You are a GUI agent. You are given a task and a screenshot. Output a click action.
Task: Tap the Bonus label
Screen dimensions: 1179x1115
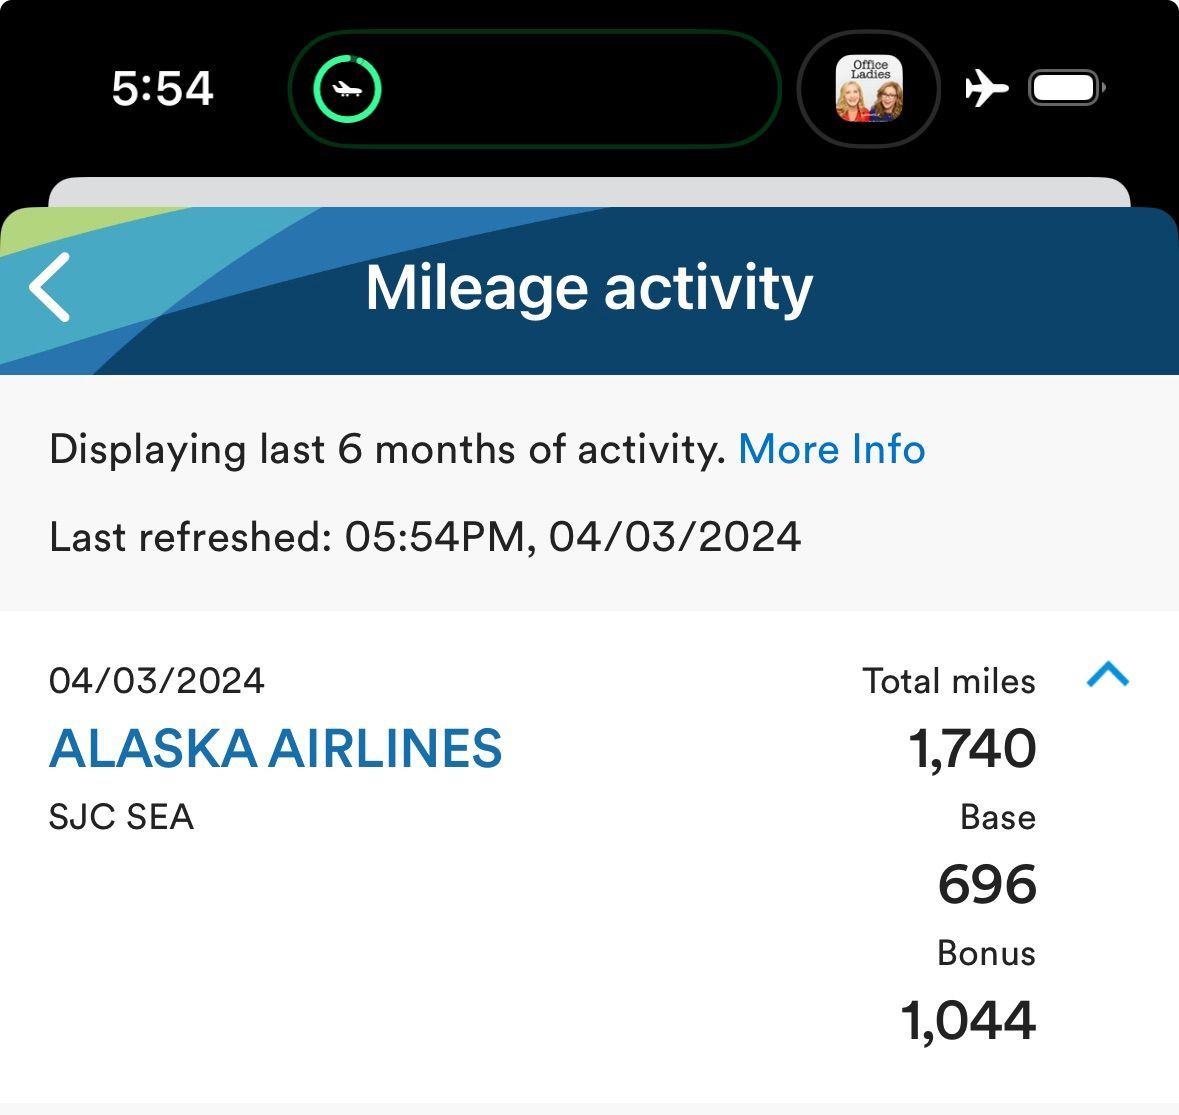point(986,953)
